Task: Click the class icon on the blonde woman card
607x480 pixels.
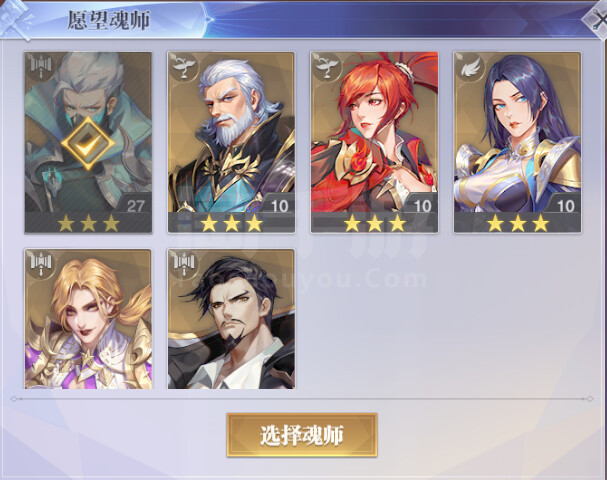Action: click(41, 264)
